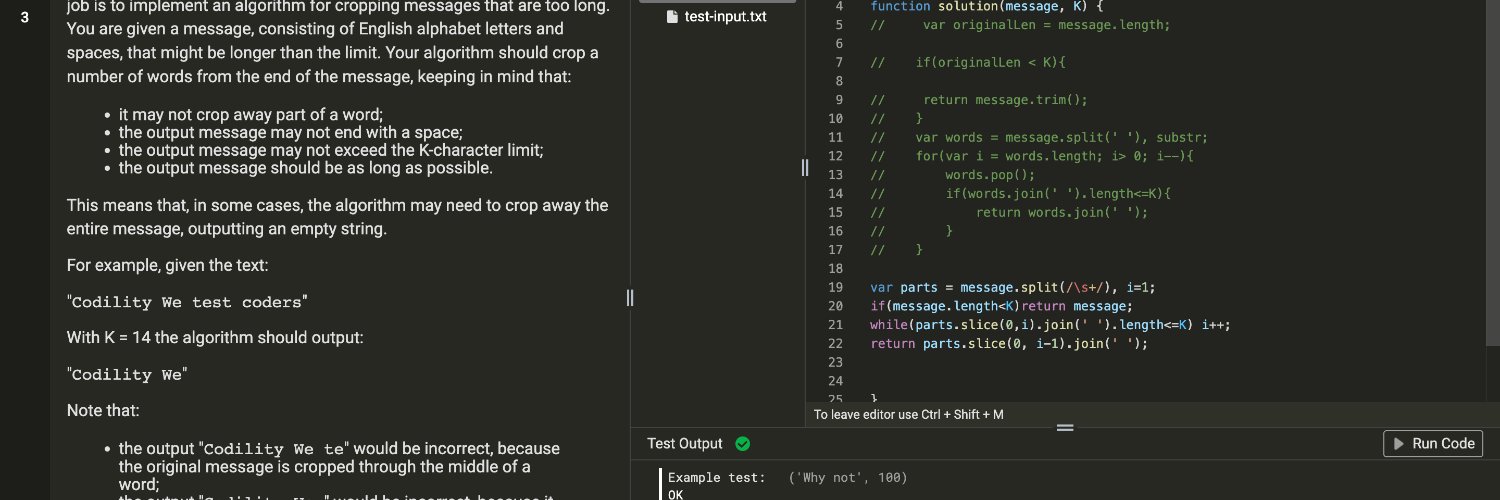Click the play icon in the Run Code button
1500x500 pixels.
pyautogui.click(x=1399, y=444)
